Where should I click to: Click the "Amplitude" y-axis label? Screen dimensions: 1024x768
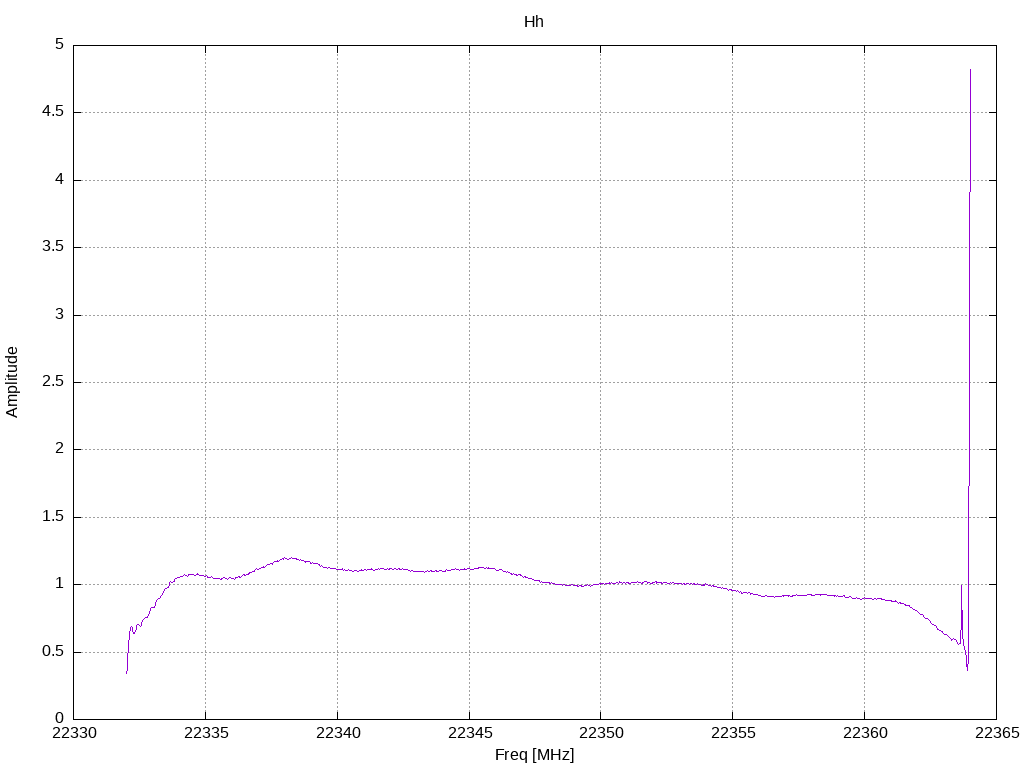tap(12, 382)
